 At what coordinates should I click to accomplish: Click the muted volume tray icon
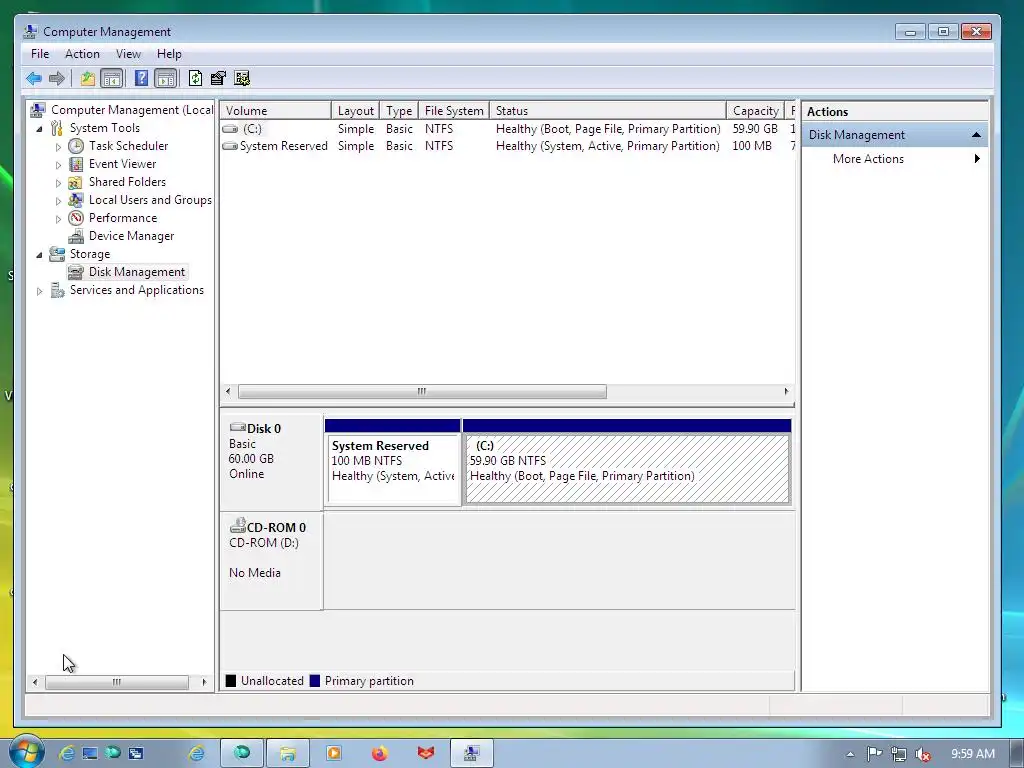(x=923, y=754)
